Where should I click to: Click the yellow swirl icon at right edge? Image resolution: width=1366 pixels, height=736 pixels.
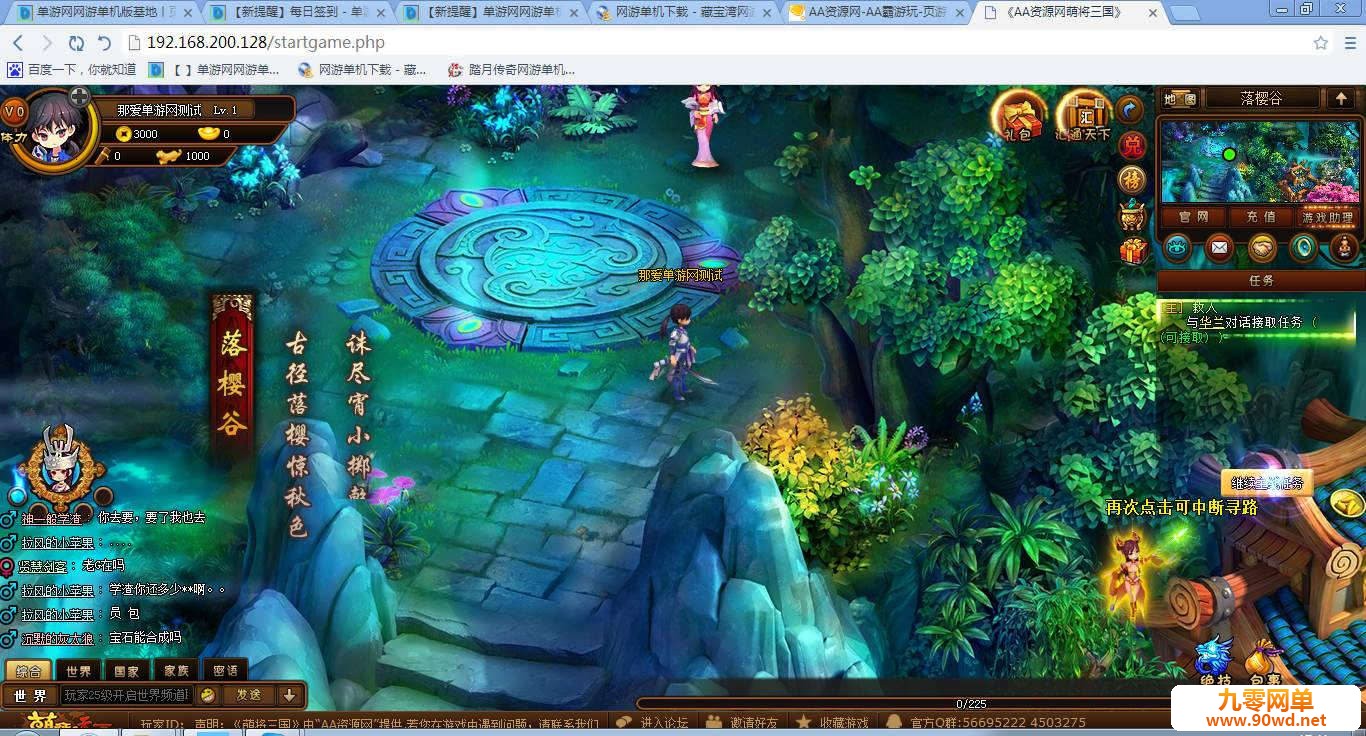[x=1347, y=504]
